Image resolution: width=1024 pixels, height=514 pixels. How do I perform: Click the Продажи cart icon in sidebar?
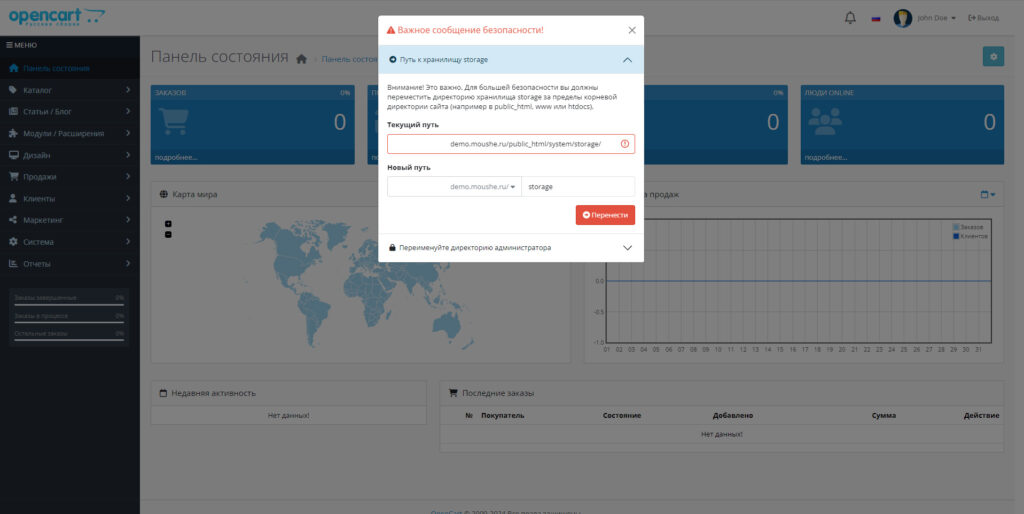point(13,177)
